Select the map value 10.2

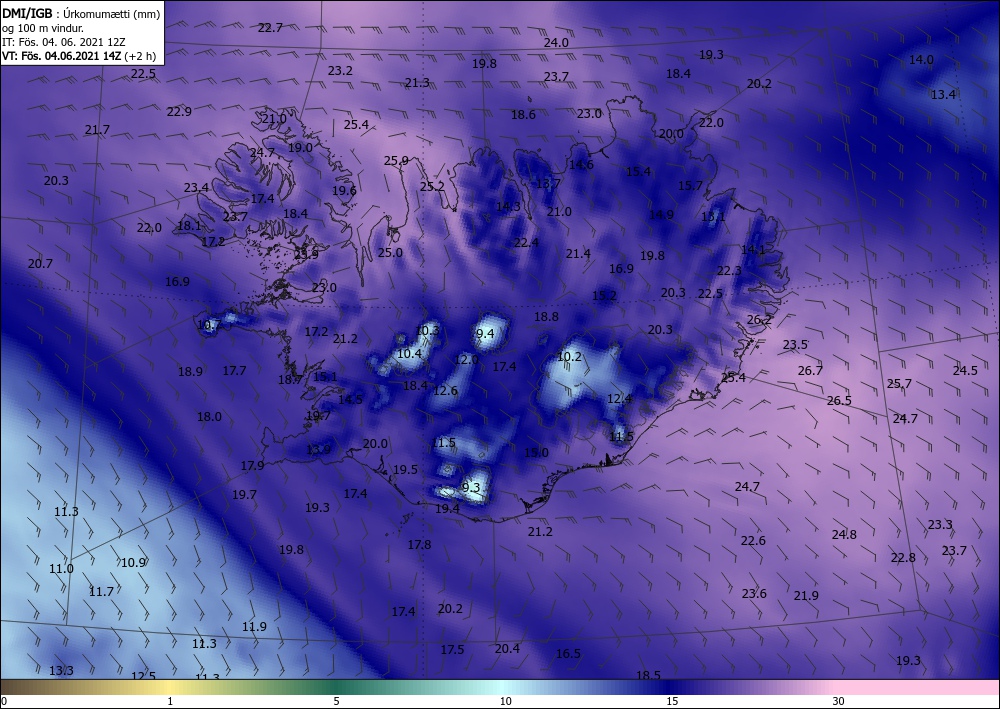569,357
